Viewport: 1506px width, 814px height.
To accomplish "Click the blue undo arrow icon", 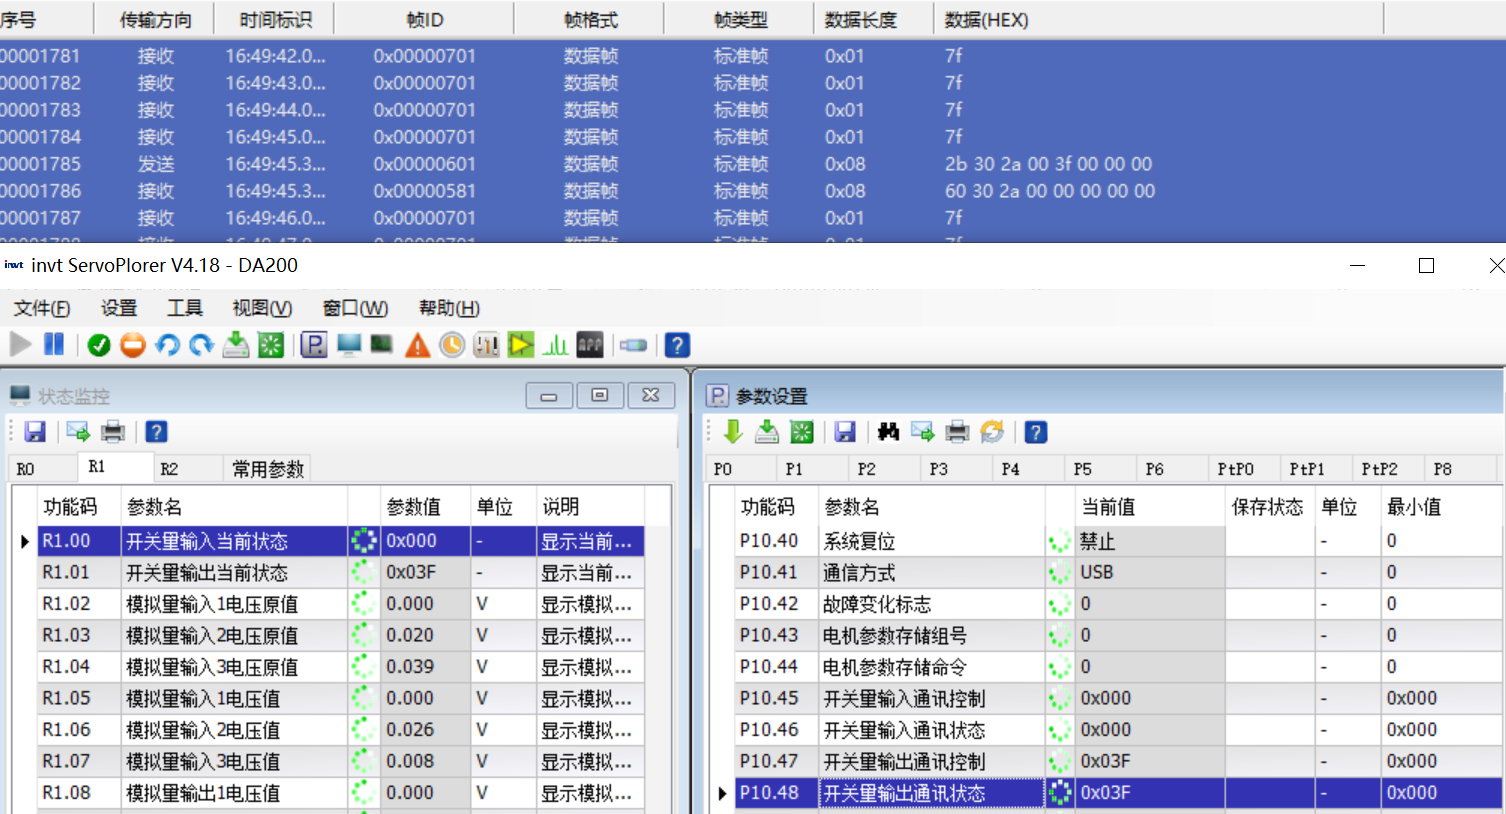I will pos(167,345).
